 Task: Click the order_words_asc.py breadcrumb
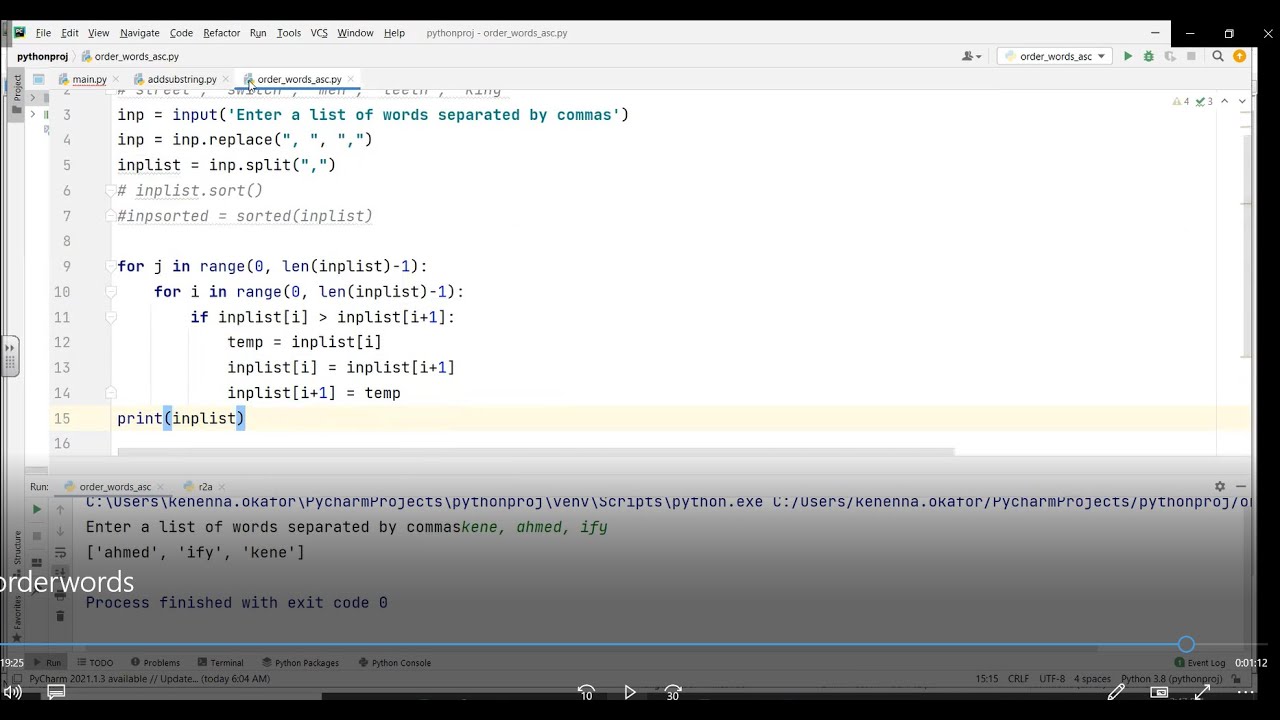tap(130, 57)
